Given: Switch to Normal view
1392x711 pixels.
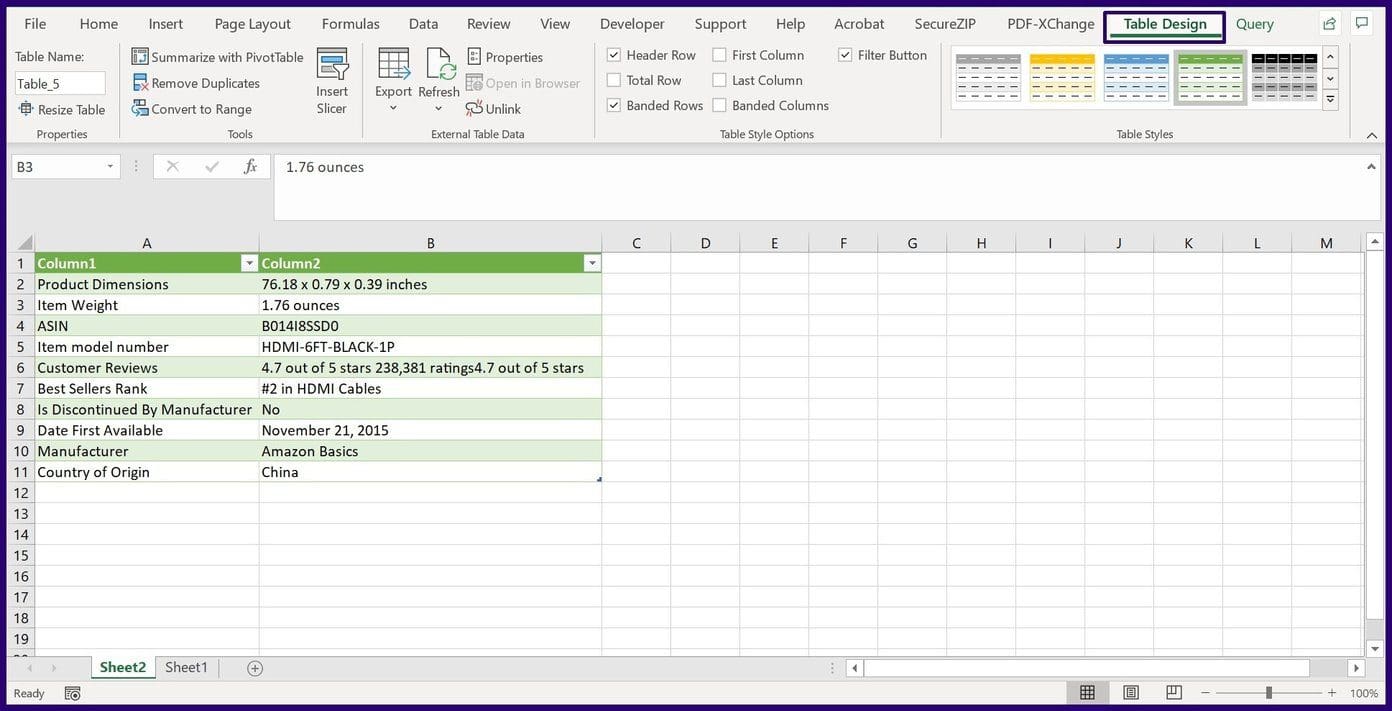Looking at the screenshot, I should point(1087,693).
